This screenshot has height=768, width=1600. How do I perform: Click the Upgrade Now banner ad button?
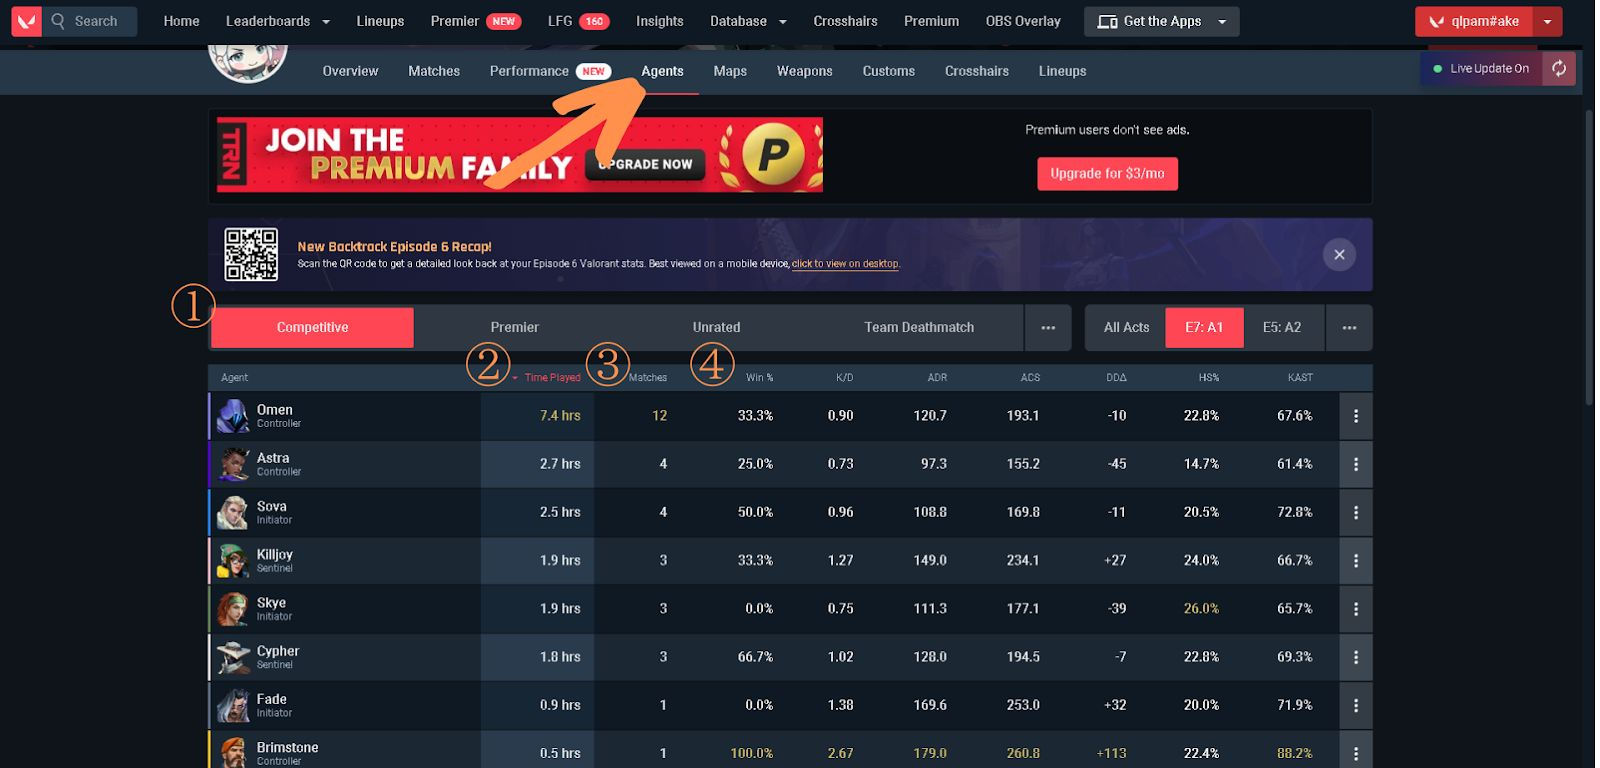[x=646, y=164]
